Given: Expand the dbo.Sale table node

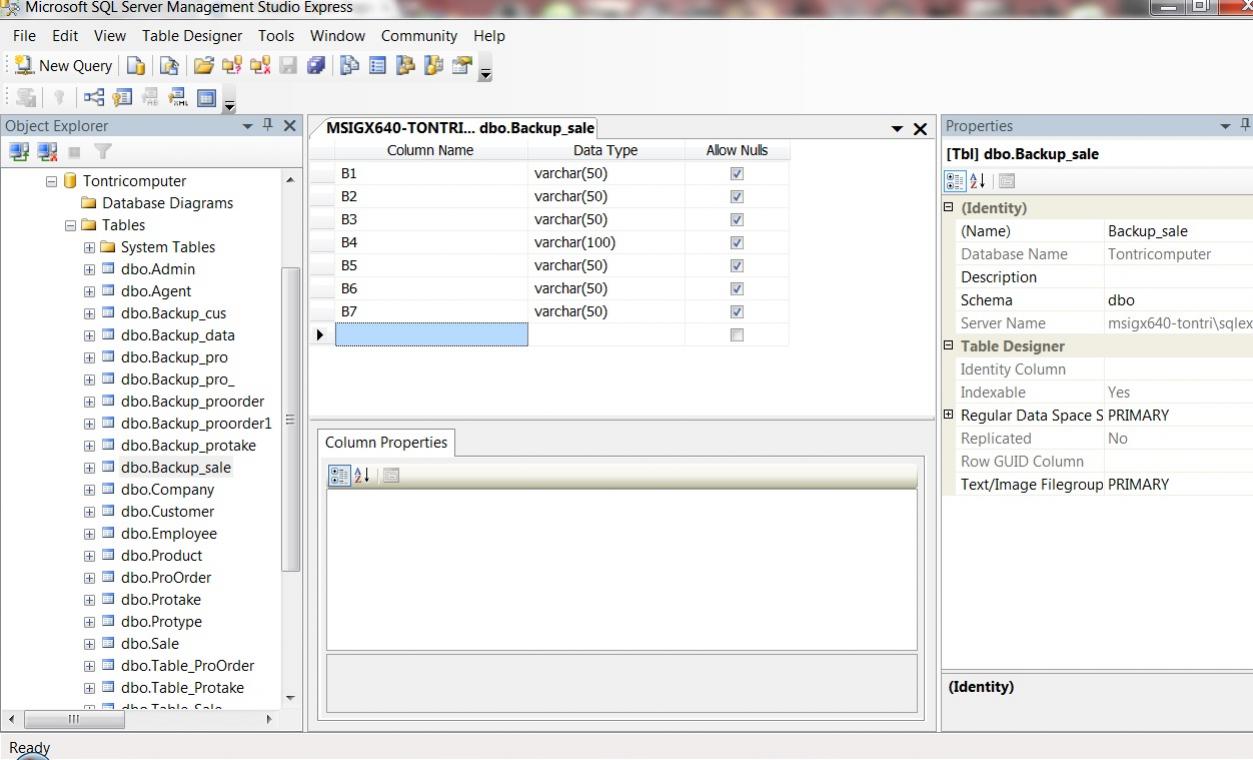Looking at the screenshot, I should coord(90,643).
